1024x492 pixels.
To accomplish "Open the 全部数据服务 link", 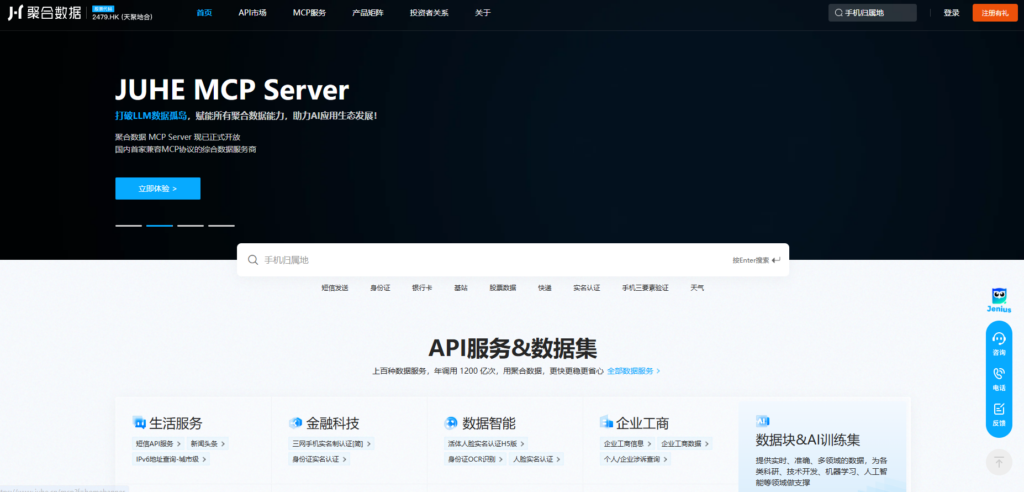I will (x=633, y=371).
